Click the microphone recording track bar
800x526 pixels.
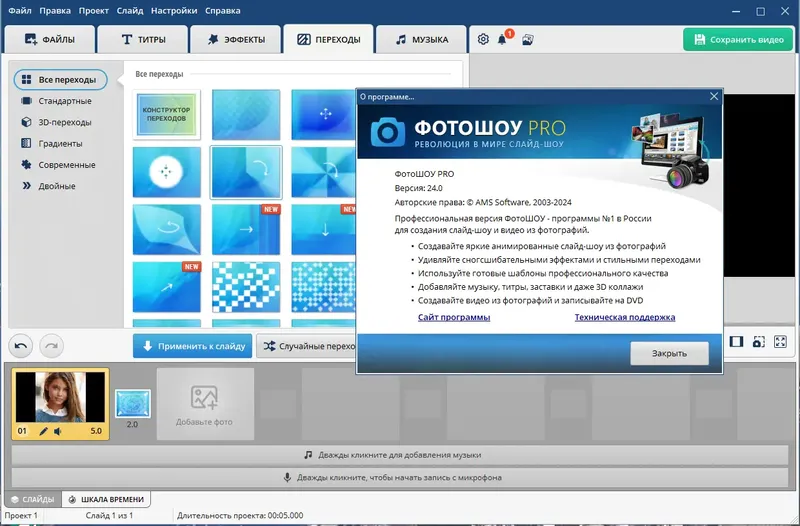tap(400, 478)
